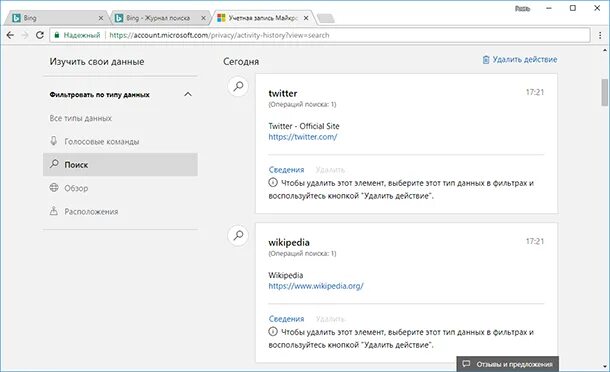Click the search circle icon beside wikipedia entry
This screenshot has width=610, height=372.
[x=238, y=235]
